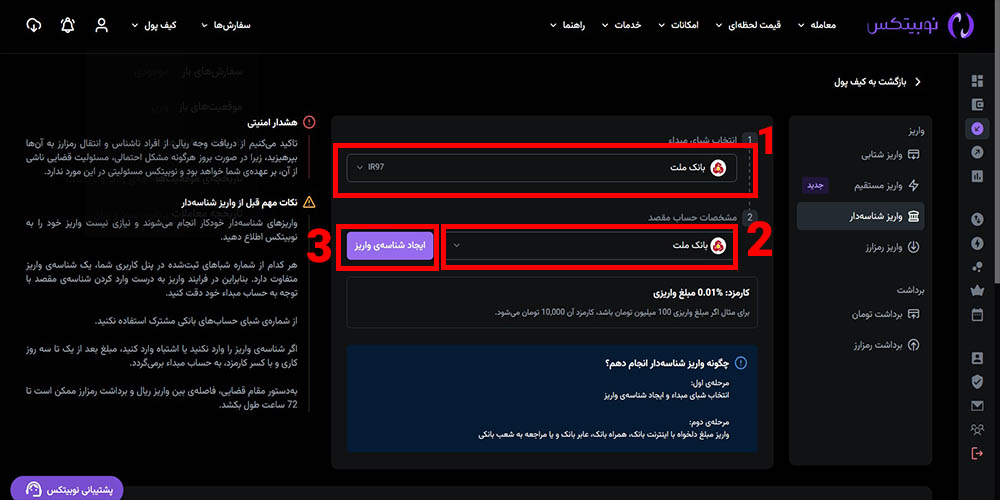This screenshot has width=1000, height=500.
Task: Click the yellow triangle نکات مهم icon
Action: 309,203
